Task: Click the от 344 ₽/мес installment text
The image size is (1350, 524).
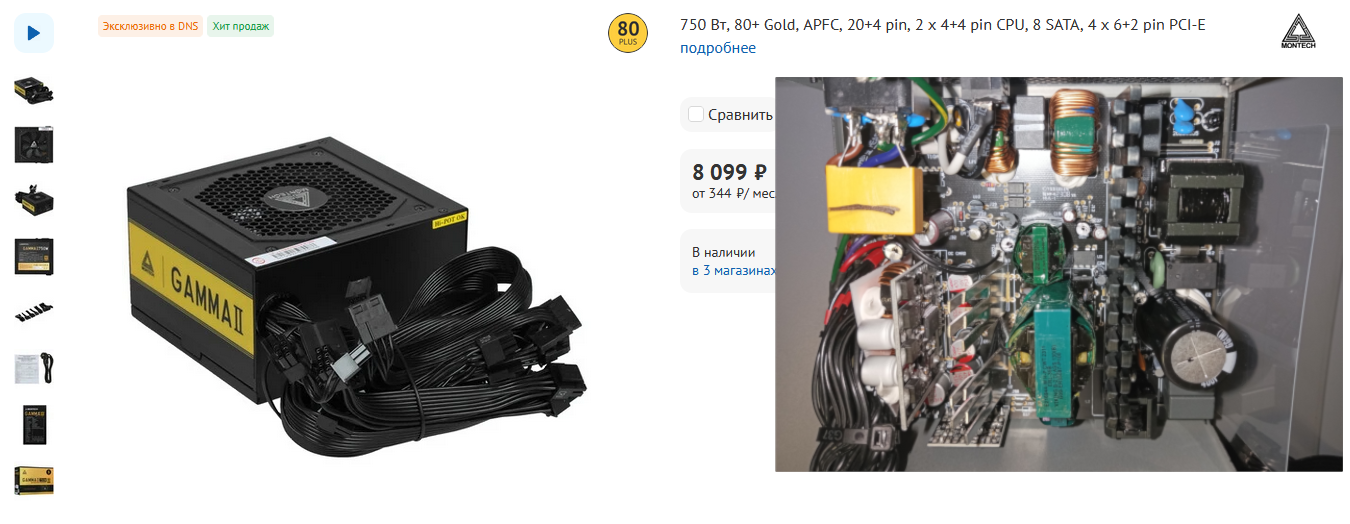Action: tap(734, 194)
